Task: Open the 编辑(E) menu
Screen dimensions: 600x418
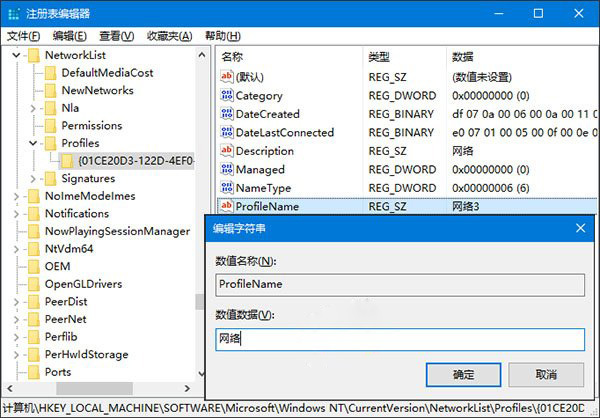Action: (70, 36)
